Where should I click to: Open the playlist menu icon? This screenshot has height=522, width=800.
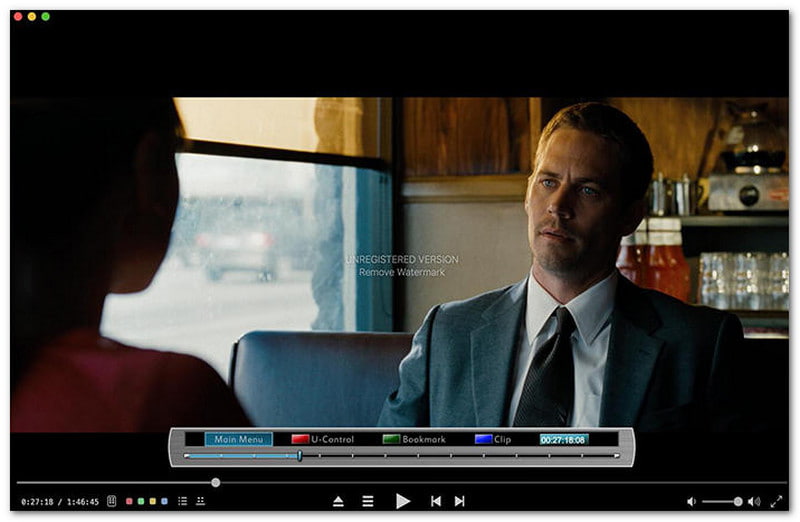[x=368, y=501]
